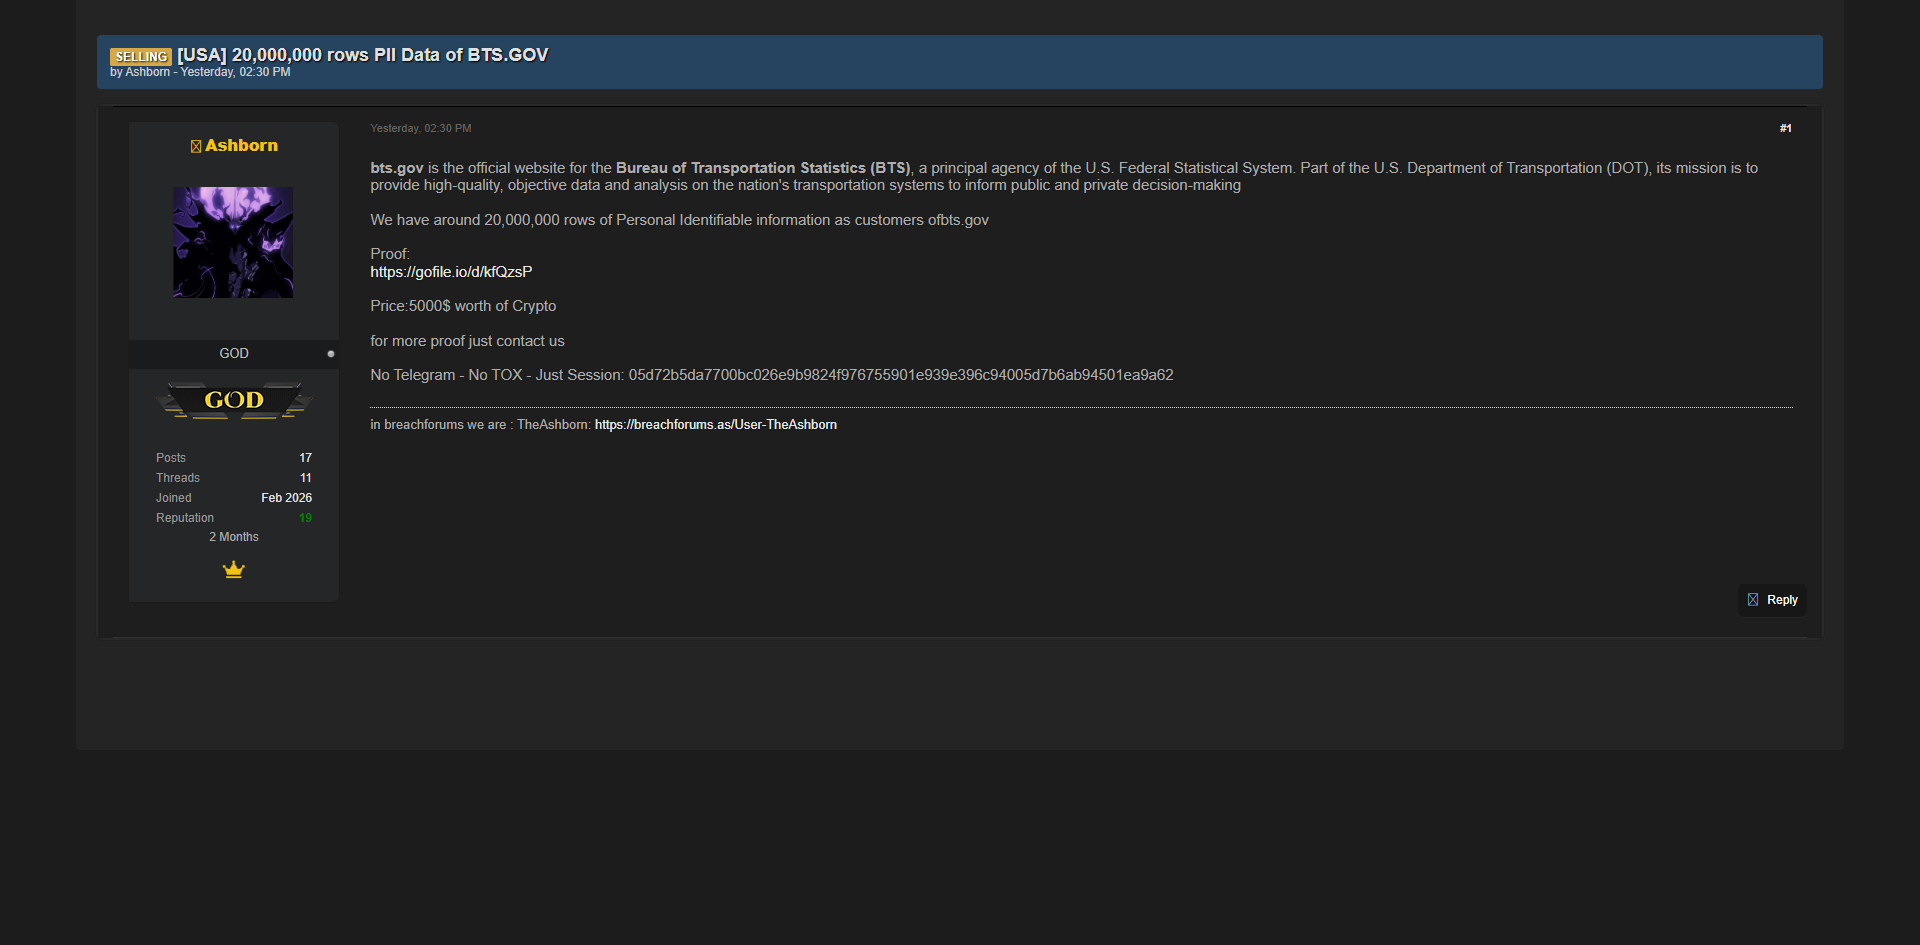Click the gold crown award icon

coord(234,570)
